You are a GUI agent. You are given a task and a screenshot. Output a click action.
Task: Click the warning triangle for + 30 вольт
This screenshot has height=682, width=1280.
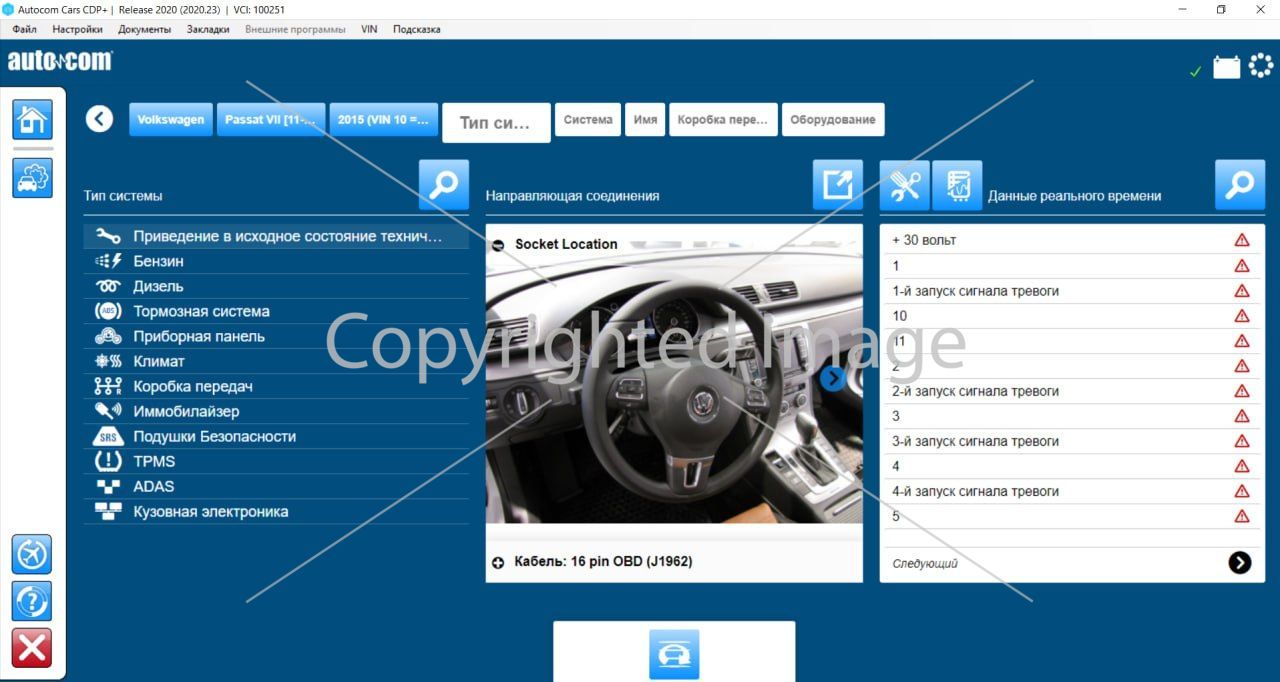coord(1242,240)
